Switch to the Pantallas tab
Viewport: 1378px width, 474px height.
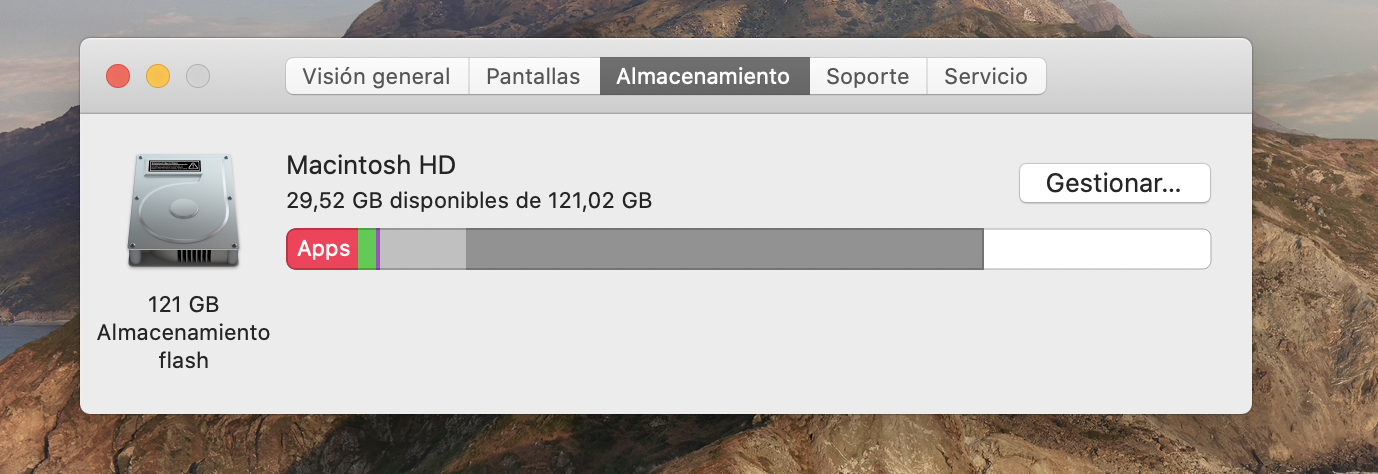click(533, 76)
